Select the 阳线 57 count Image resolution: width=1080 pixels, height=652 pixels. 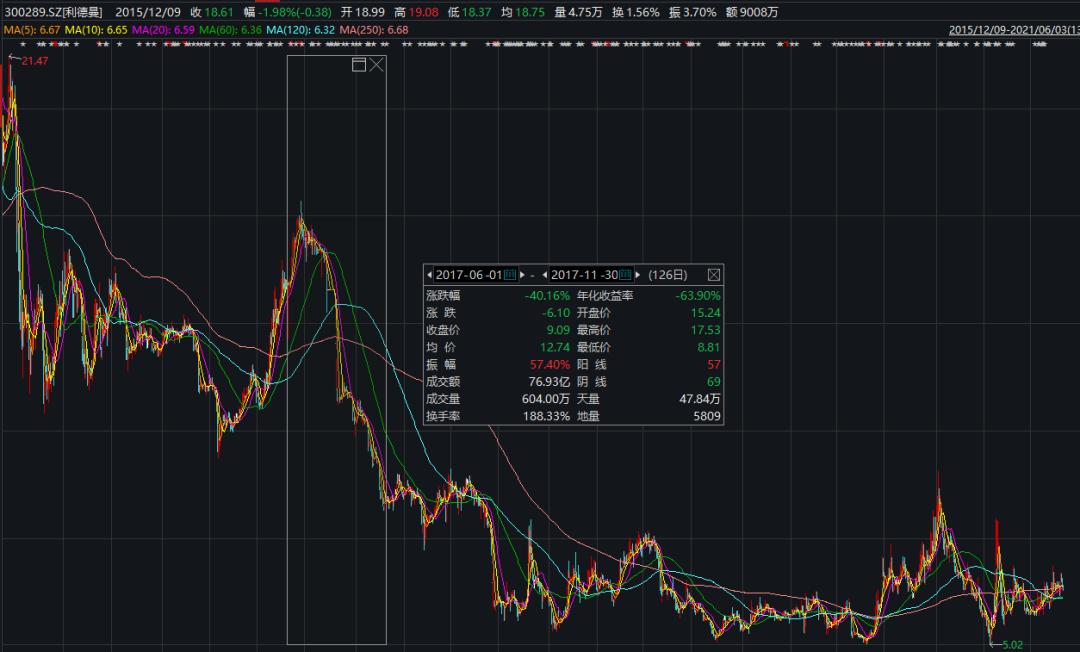[714, 364]
